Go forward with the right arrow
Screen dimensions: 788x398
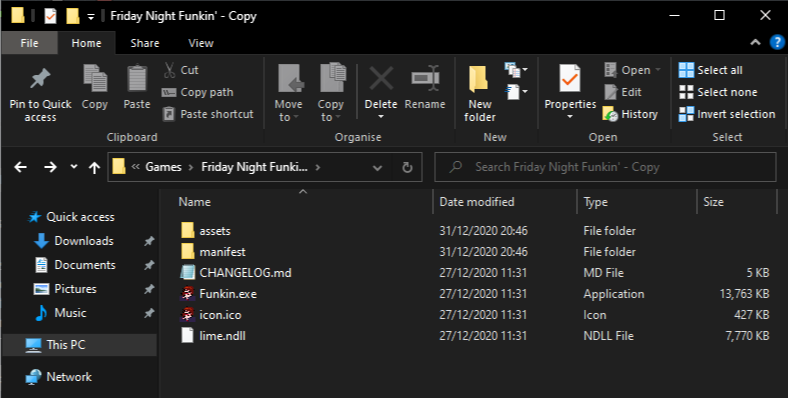(50, 167)
